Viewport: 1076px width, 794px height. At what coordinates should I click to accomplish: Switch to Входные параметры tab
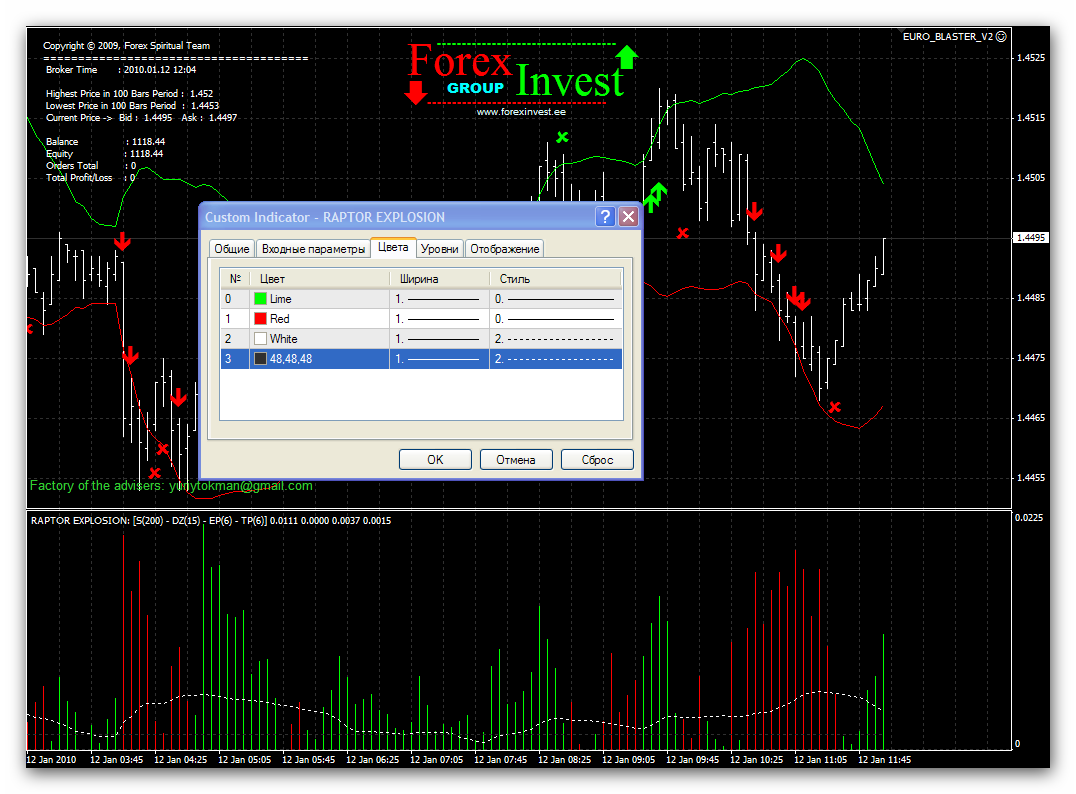click(313, 248)
